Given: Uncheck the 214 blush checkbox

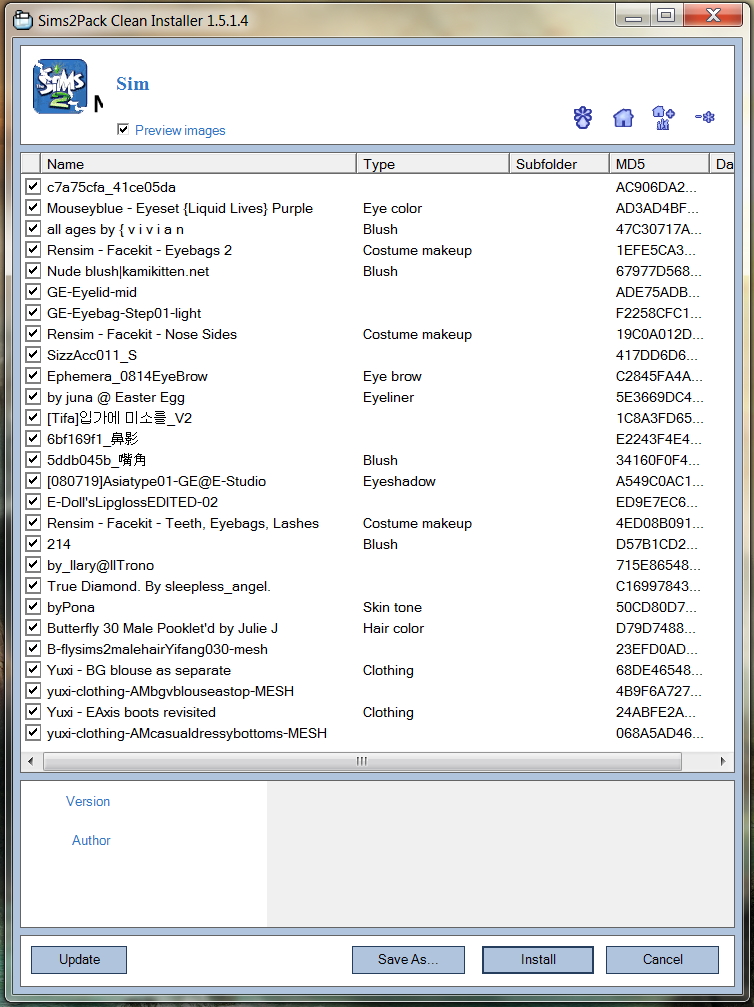Looking at the screenshot, I should [x=33, y=544].
